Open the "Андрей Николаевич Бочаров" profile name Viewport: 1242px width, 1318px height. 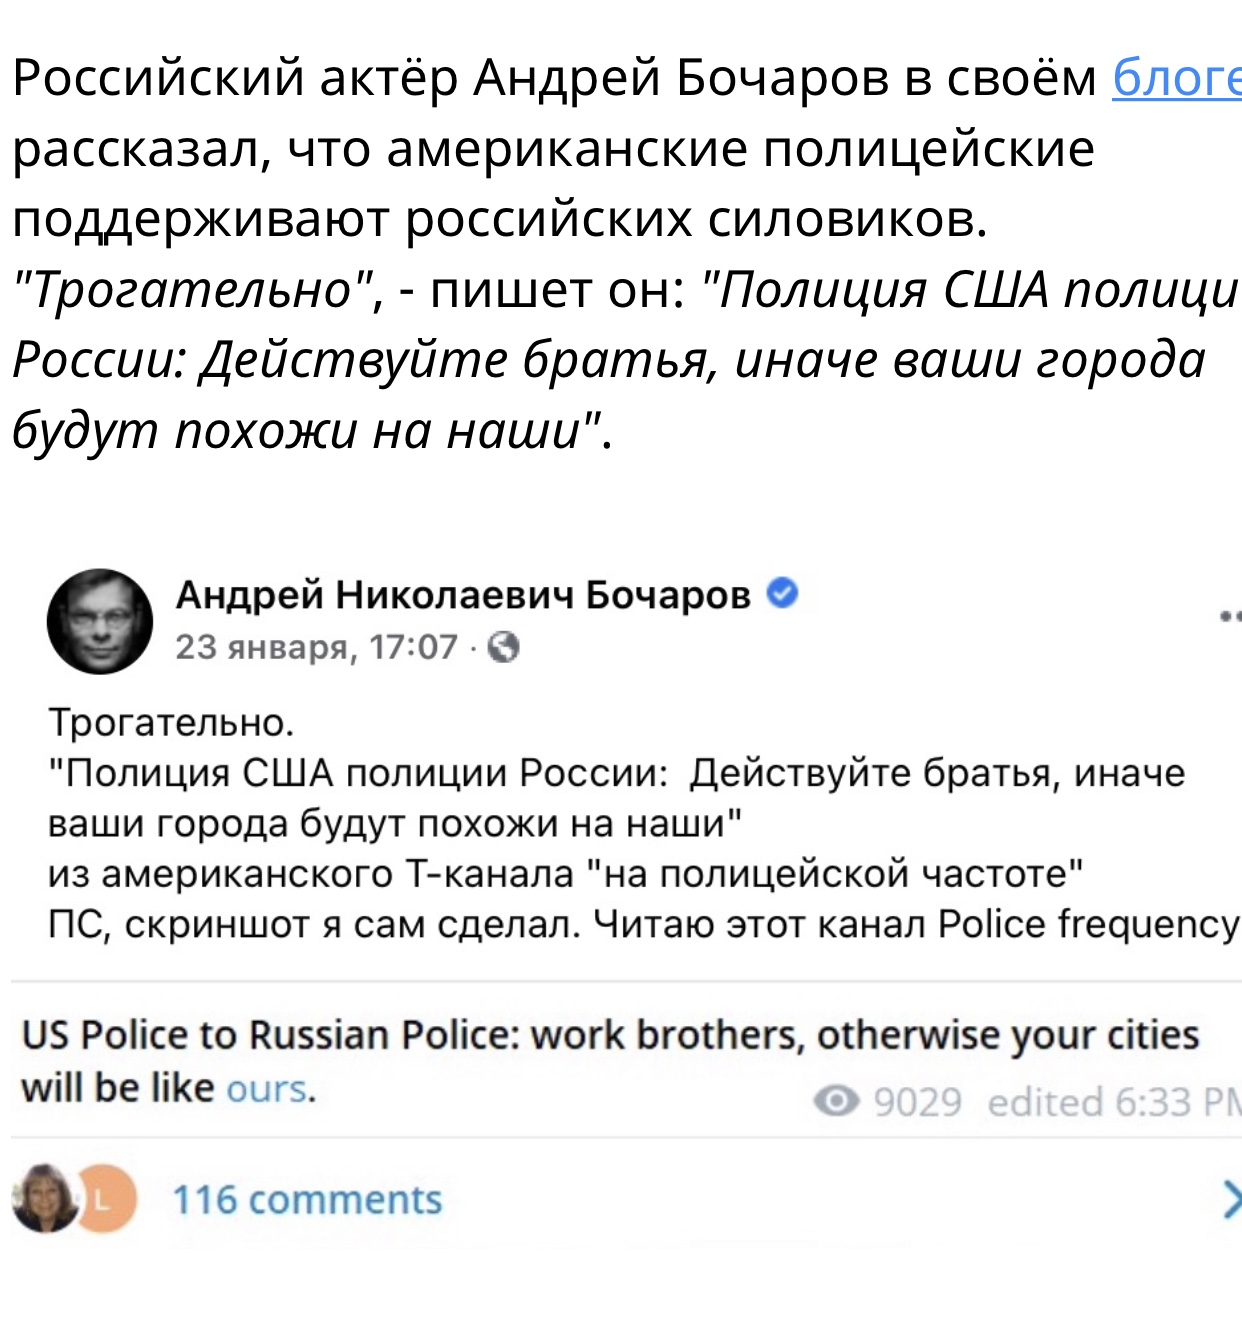tap(462, 595)
